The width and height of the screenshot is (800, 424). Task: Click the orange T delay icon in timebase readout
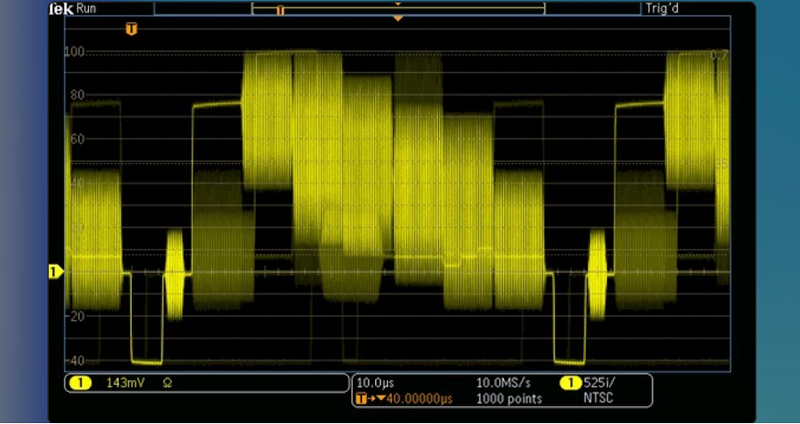(362, 399)
